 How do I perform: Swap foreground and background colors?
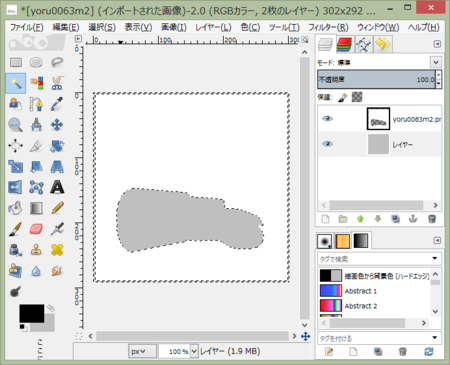pos(50,308)
